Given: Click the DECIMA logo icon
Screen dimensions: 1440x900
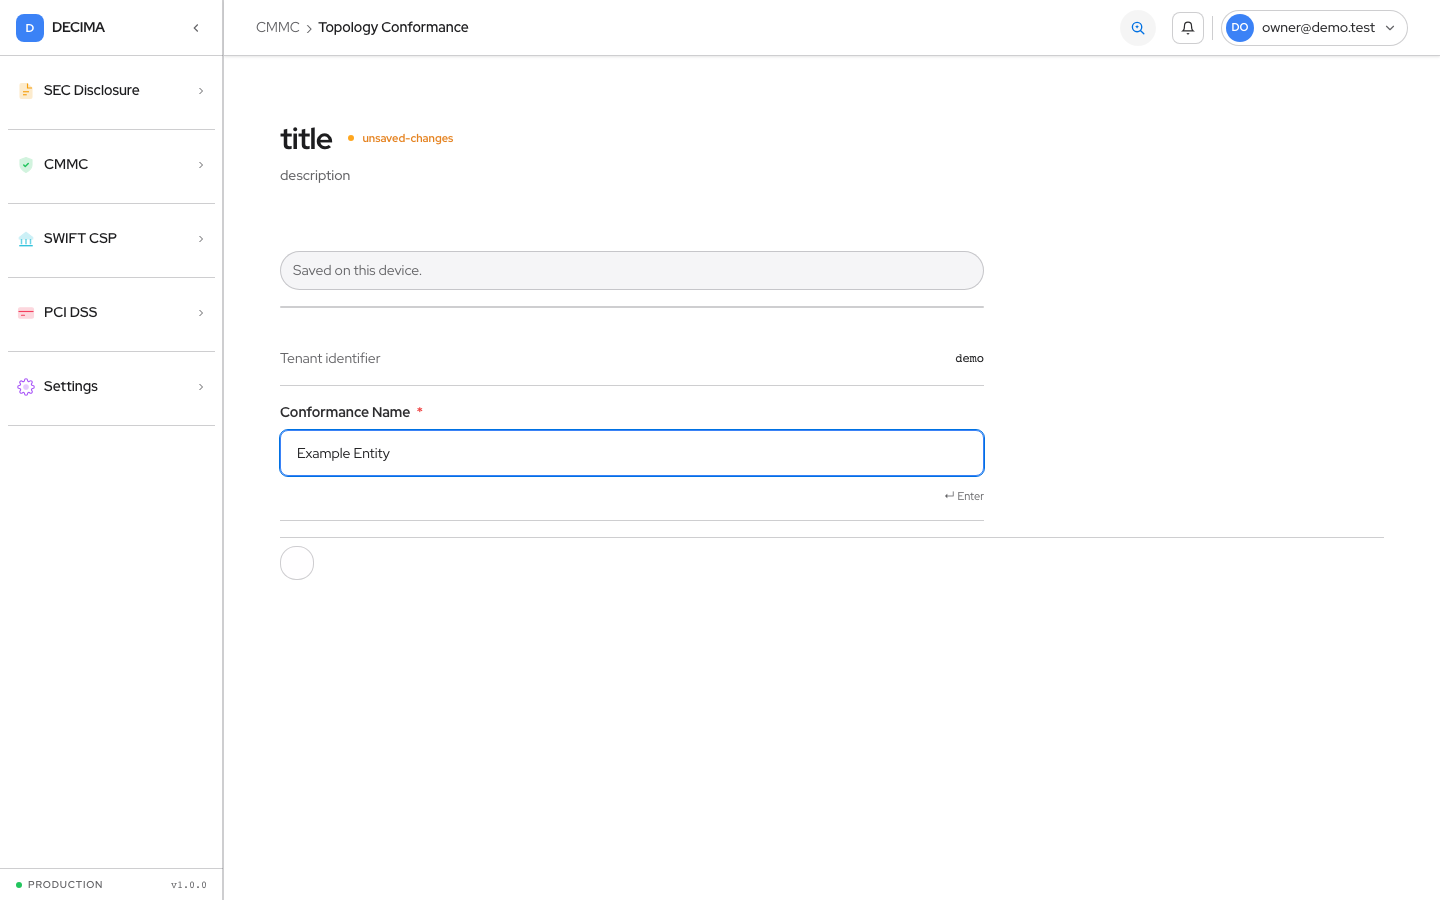Looking at the screenshot, I should [x=30, y=28].
